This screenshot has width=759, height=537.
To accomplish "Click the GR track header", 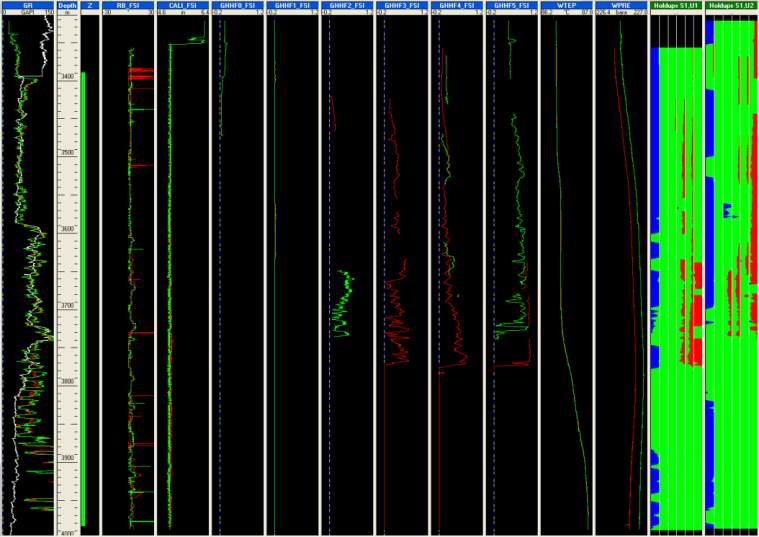I will pyautogui.click(x=28, y=5).
